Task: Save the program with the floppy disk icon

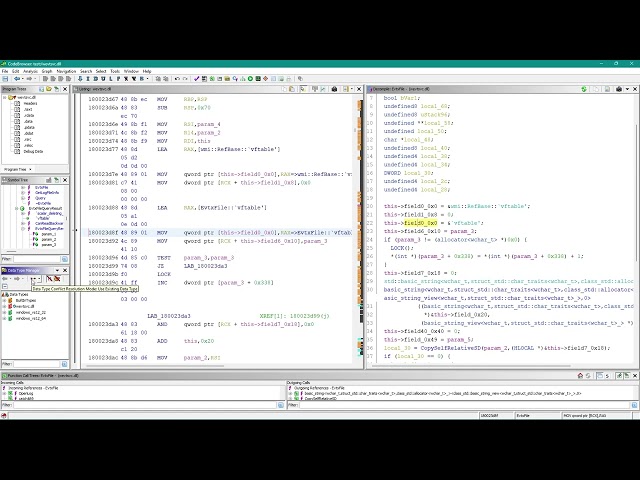Action: coord(5,79)
